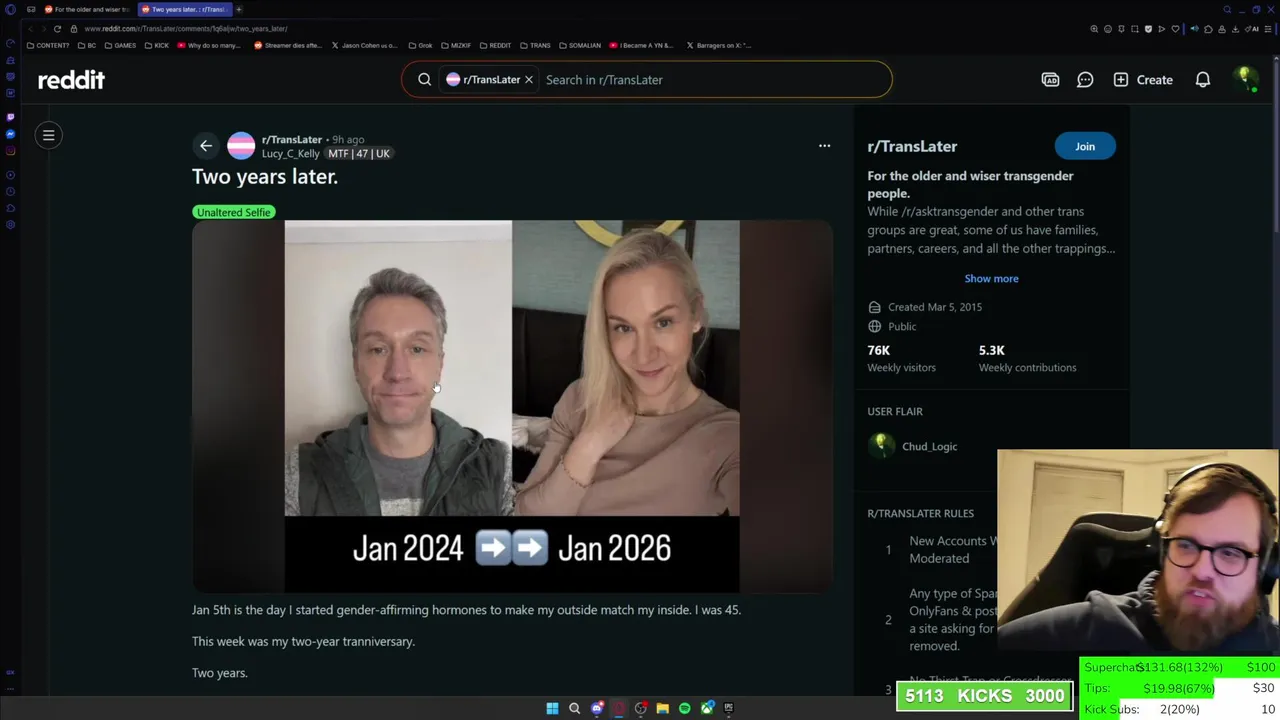Open Windows taskbar search
This screenshot has width=1280, height=720.
(574, 708)
